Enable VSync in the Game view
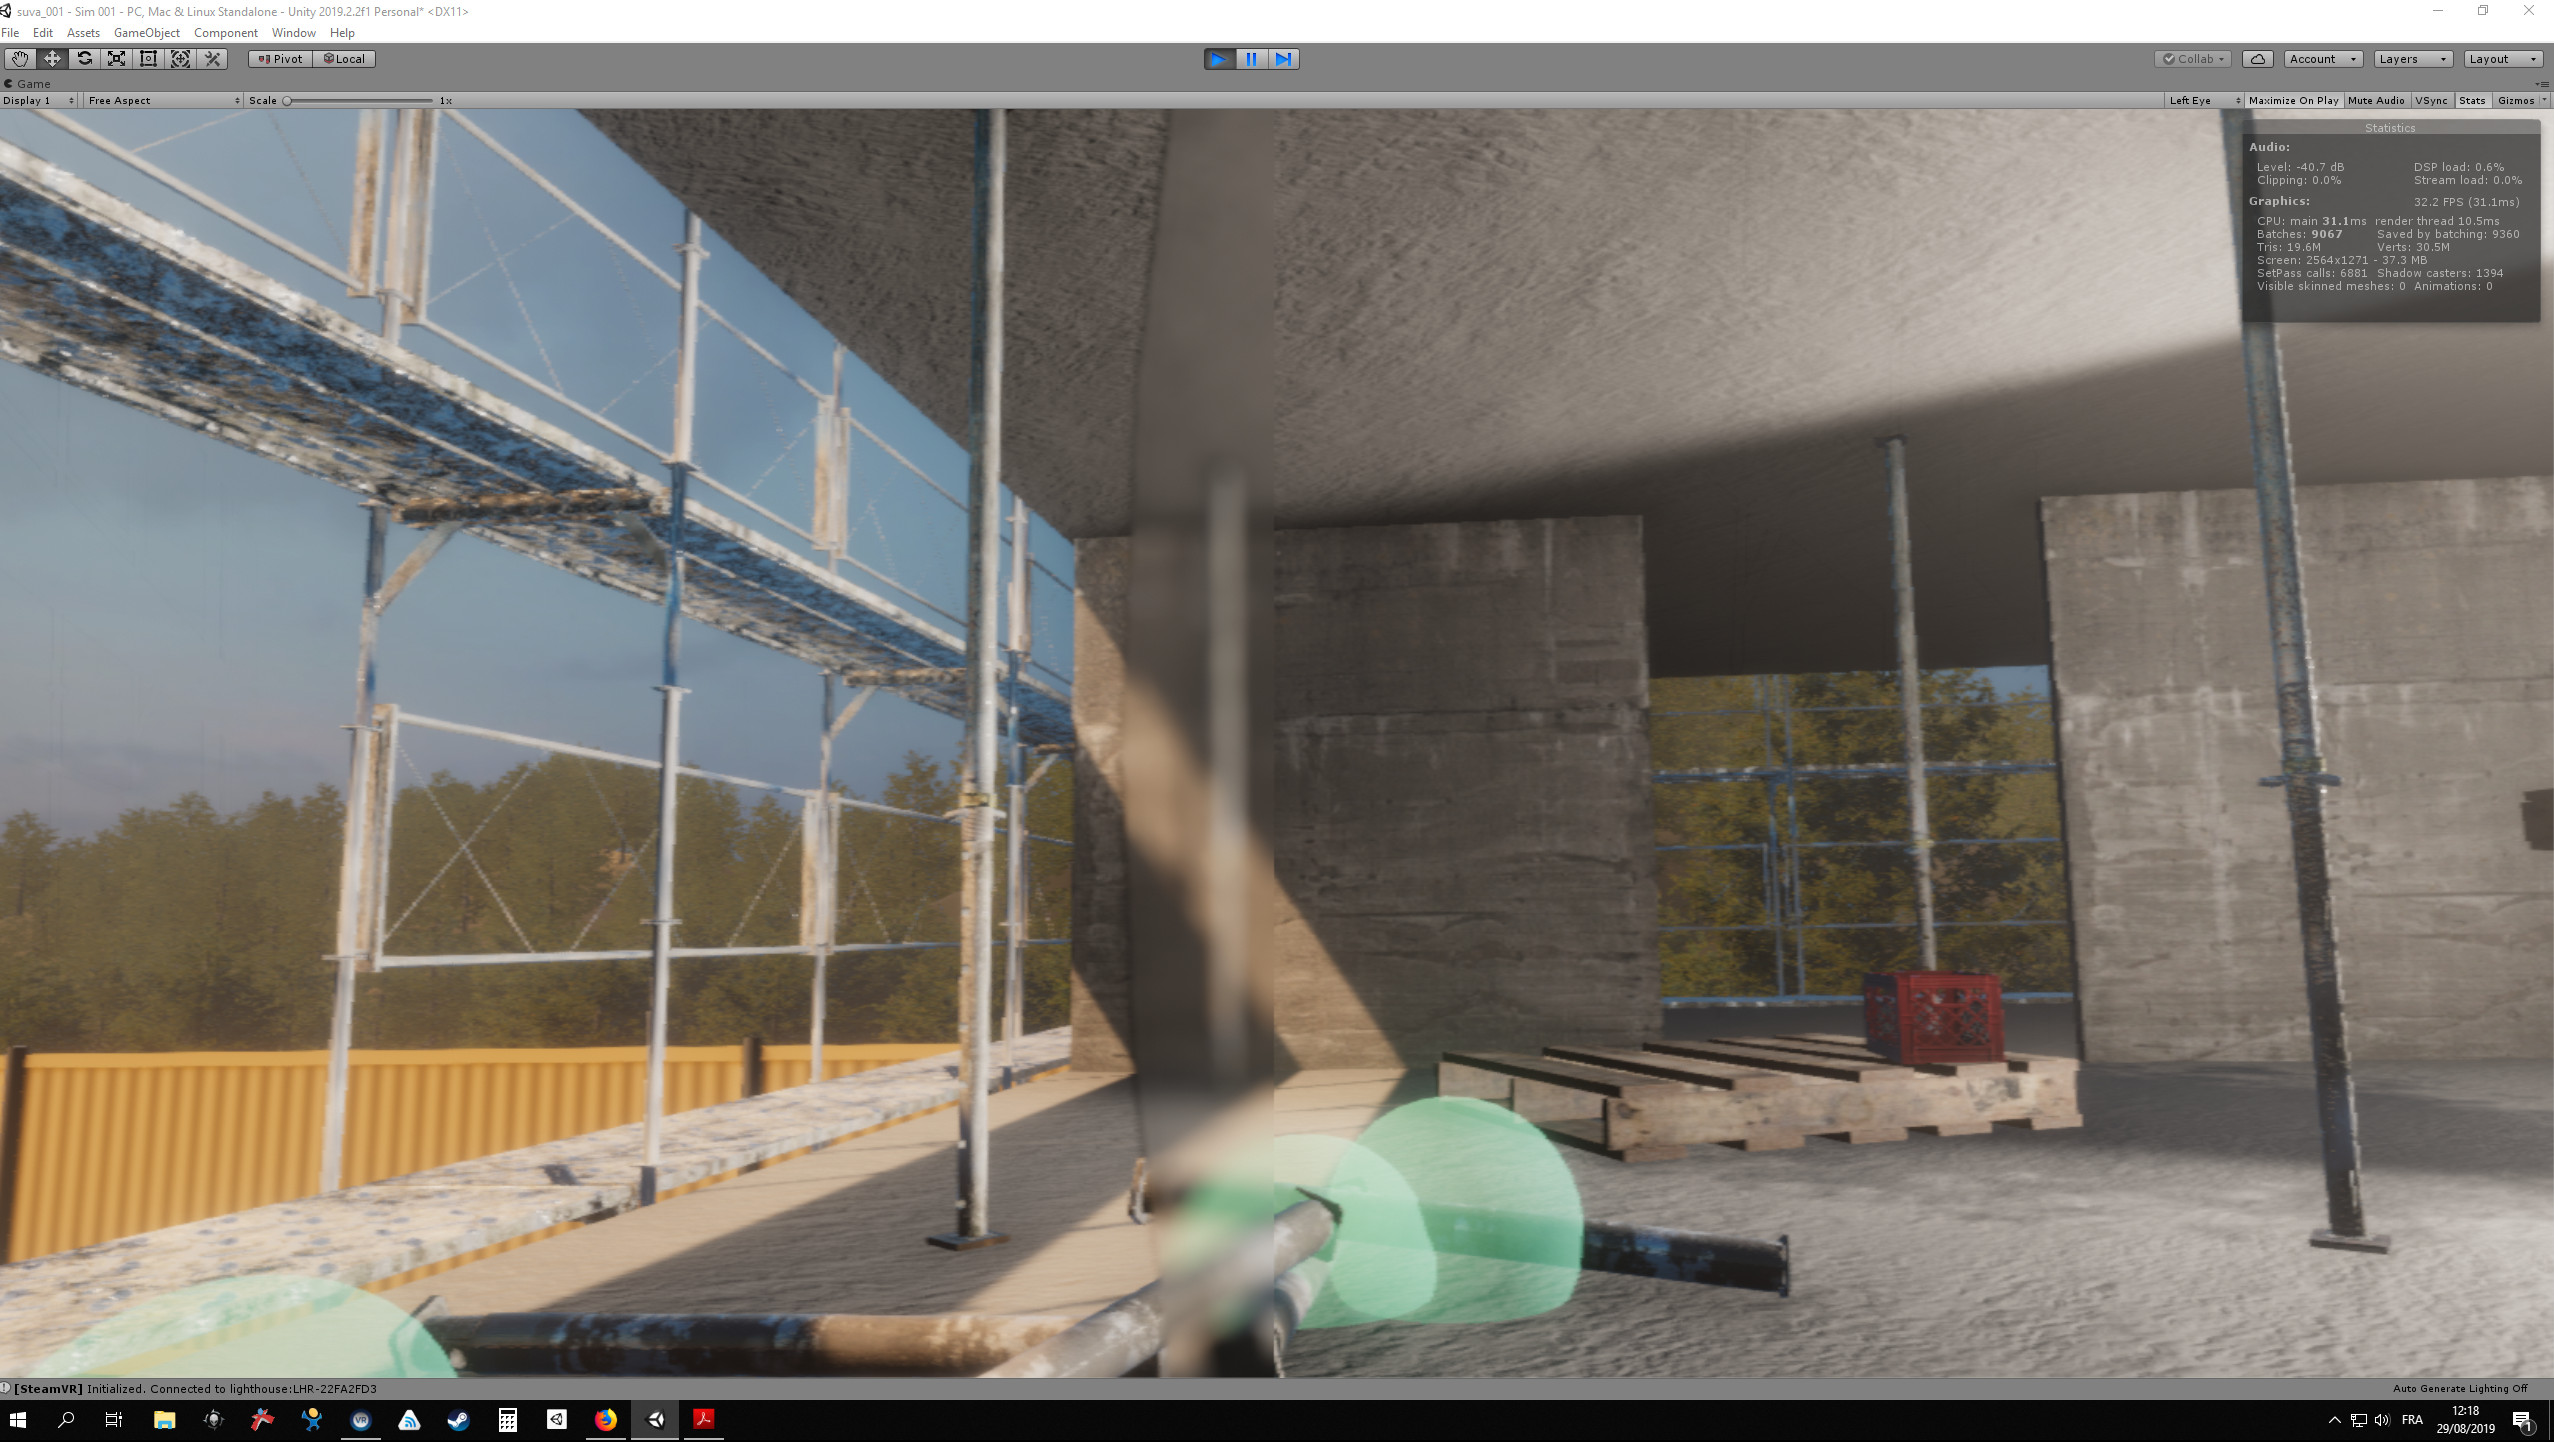Image resolution: width=2554 pixels, height=1442 pixels. (2430, 100)
